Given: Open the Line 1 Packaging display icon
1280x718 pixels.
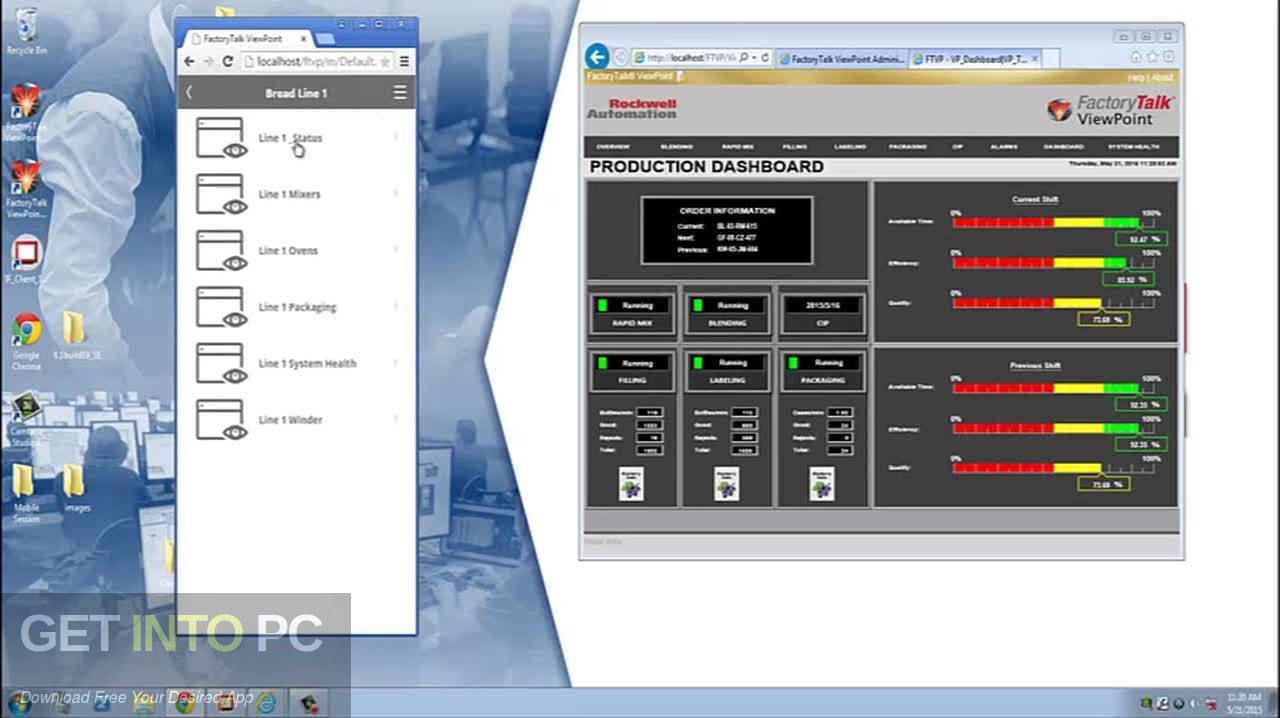Looking at the screenshot, I should pos(221,307).
